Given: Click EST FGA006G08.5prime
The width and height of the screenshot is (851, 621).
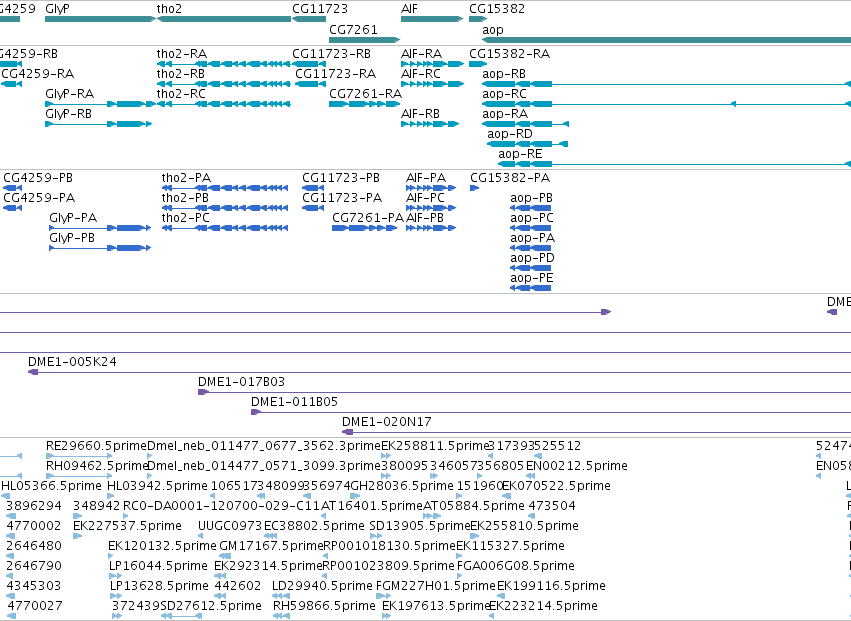Looking at the screenshot, I should pyautogui.click(x=461, y=576).
